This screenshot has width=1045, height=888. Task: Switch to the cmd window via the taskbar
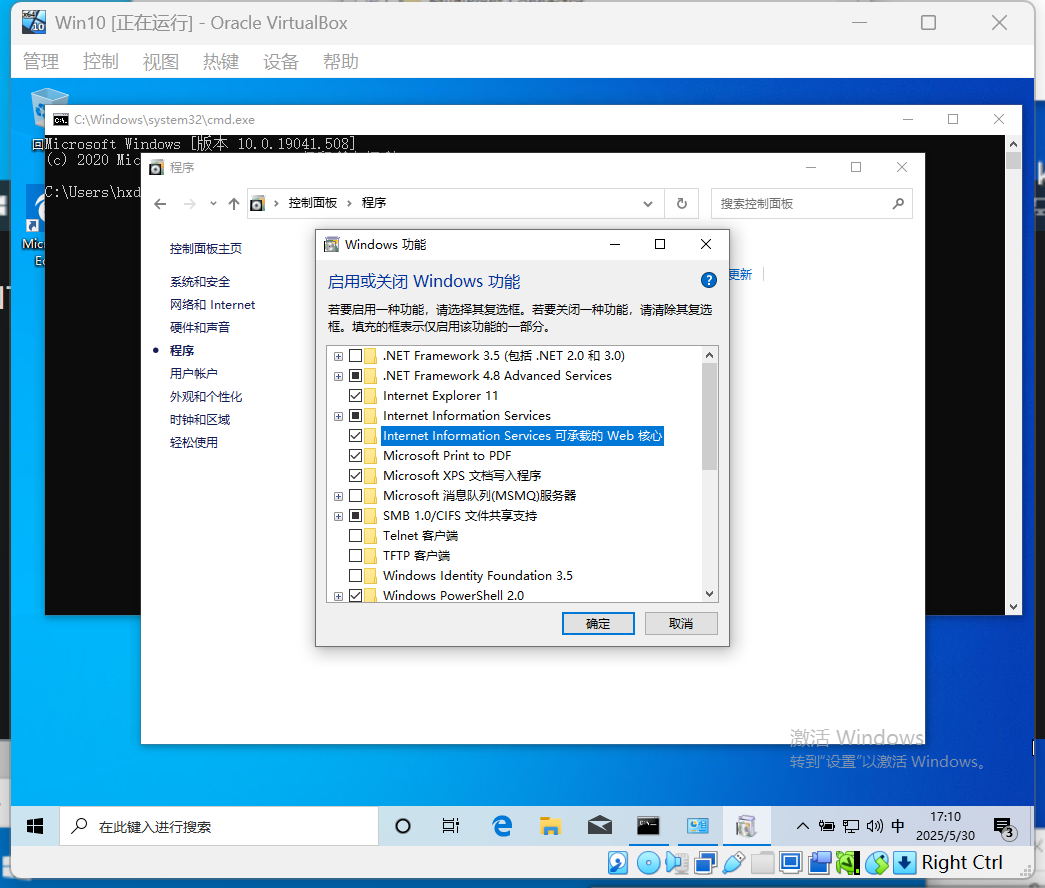648,826
